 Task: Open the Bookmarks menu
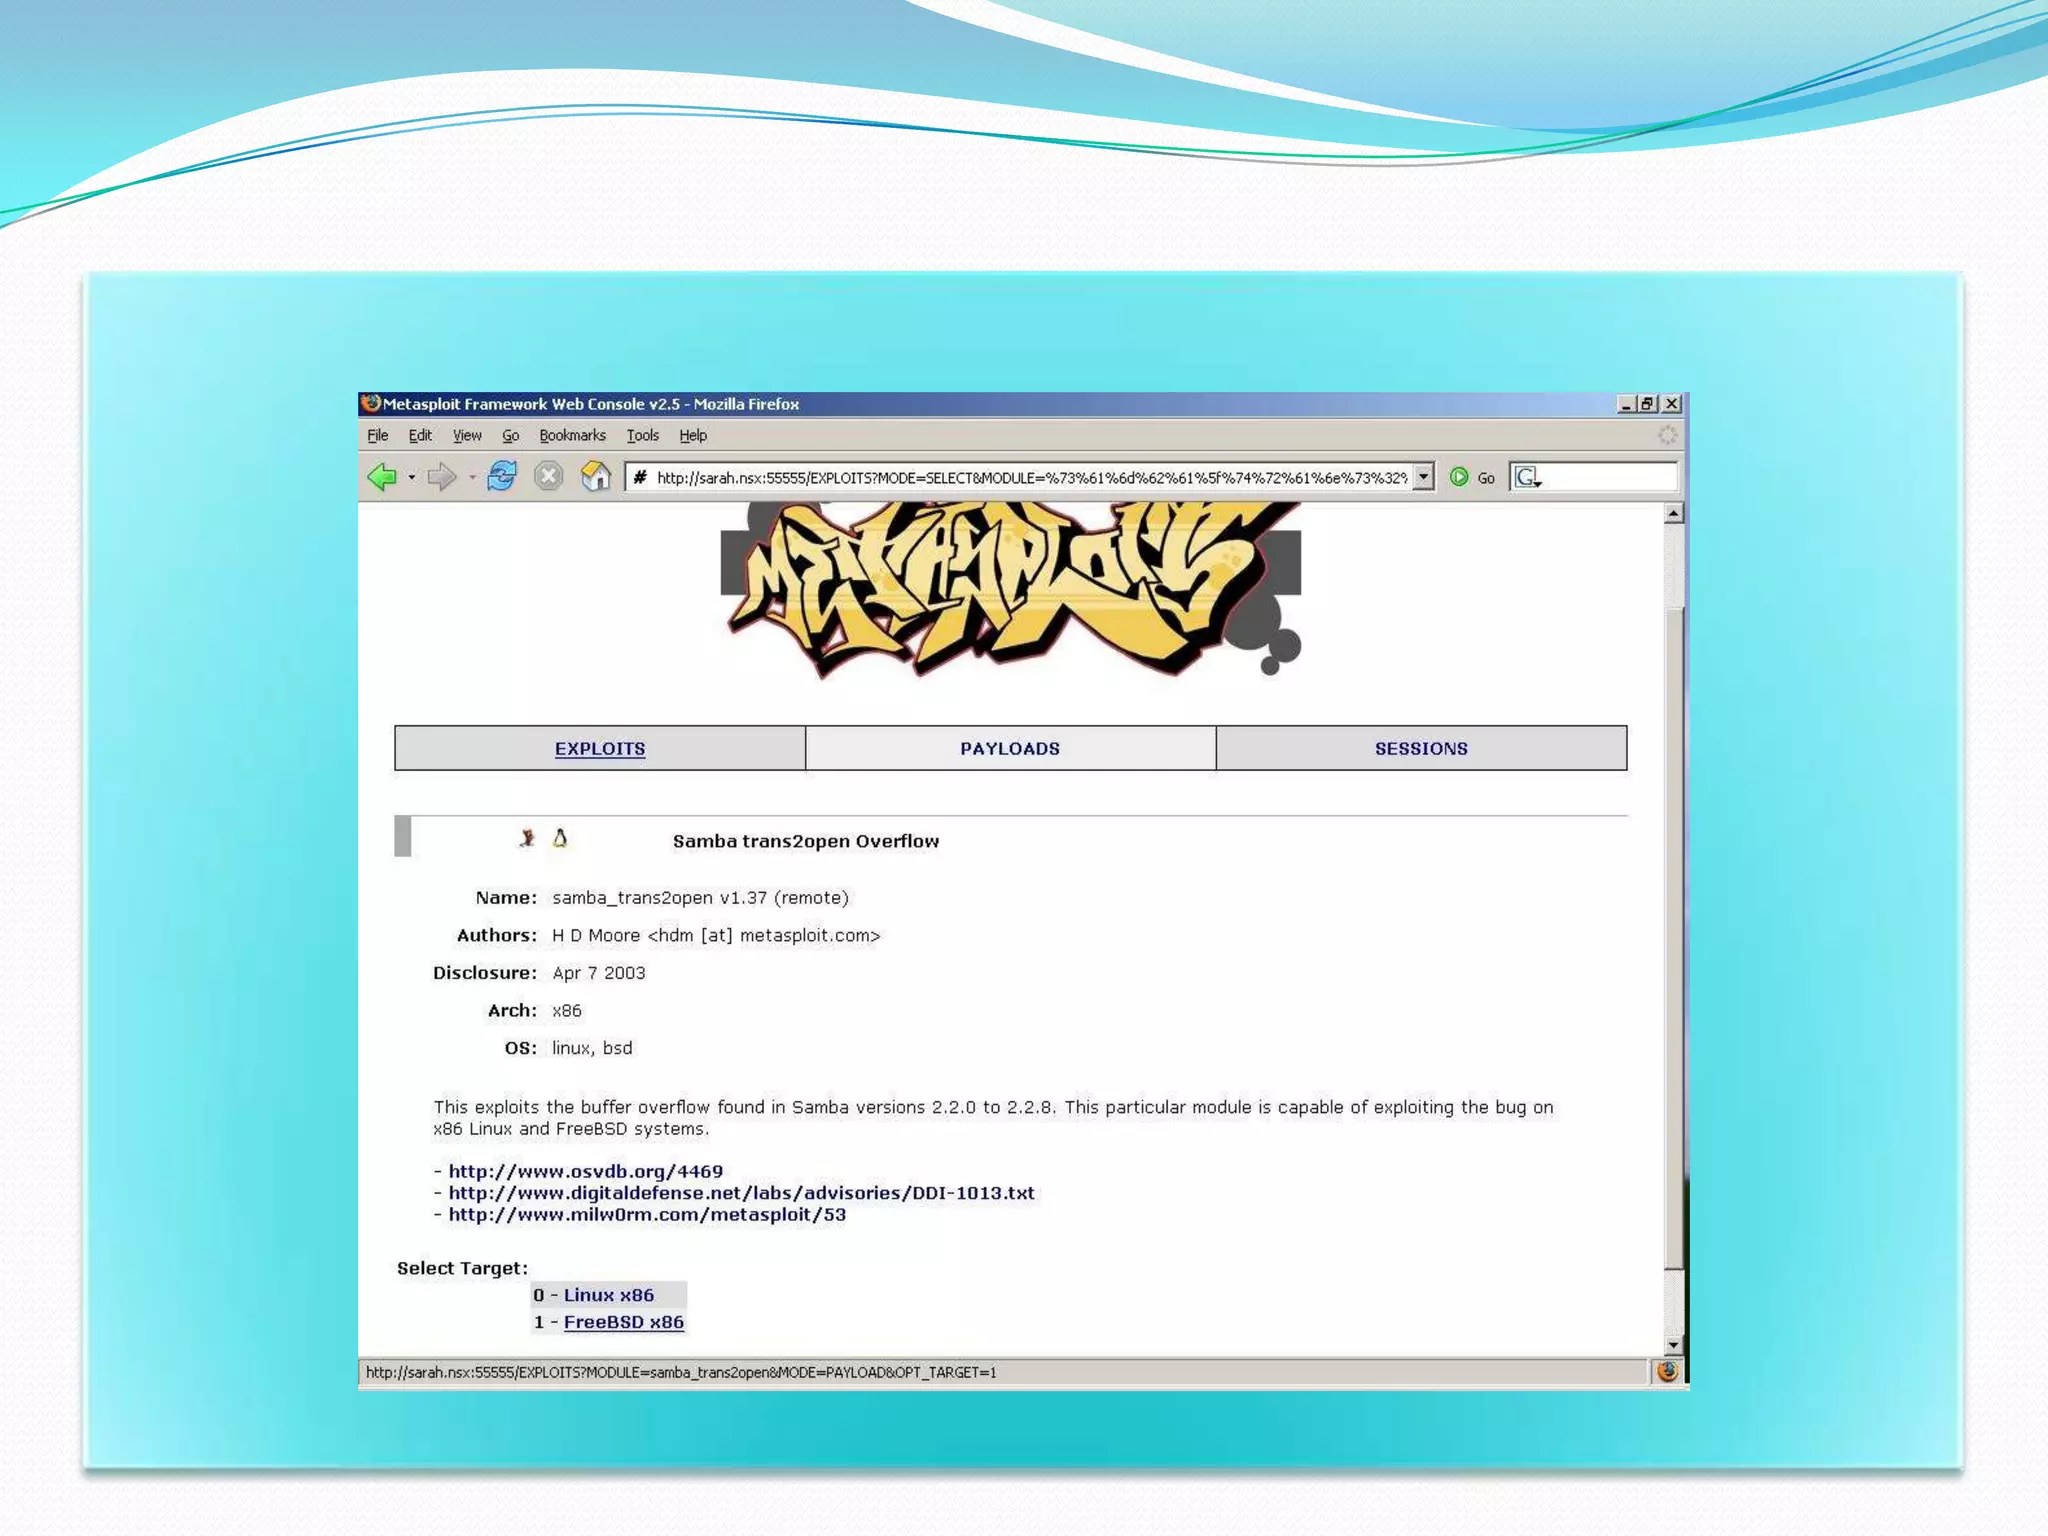coord(572,435)
